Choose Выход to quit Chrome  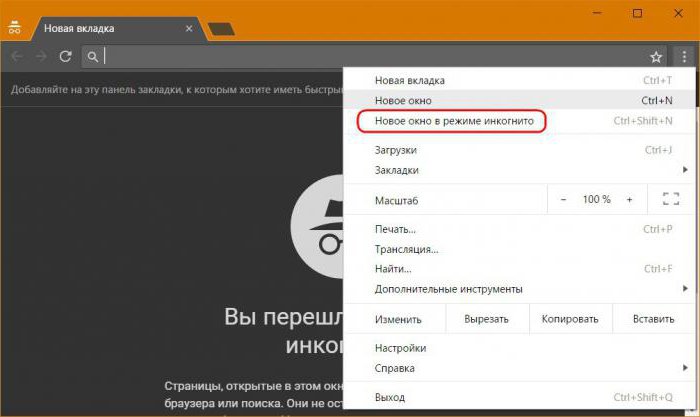[x=519, y=397]
